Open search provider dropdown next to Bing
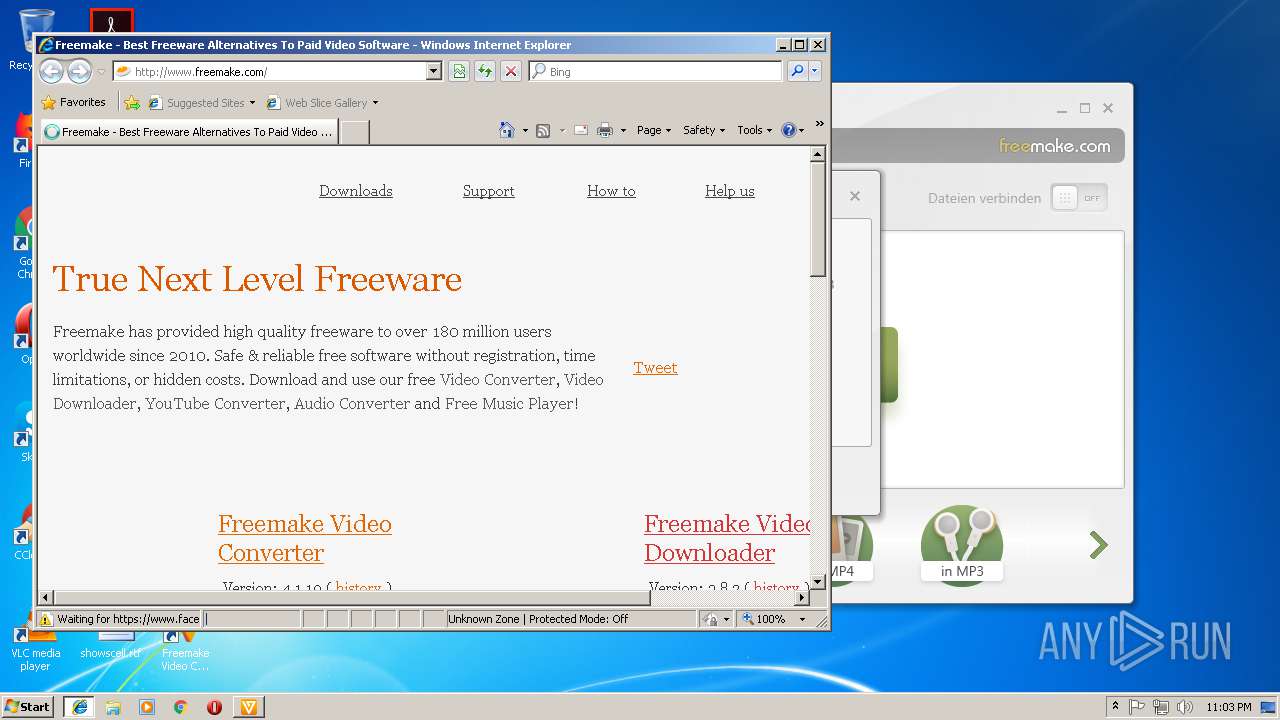This screenshot has height=720, width=1280. point(815,71)
